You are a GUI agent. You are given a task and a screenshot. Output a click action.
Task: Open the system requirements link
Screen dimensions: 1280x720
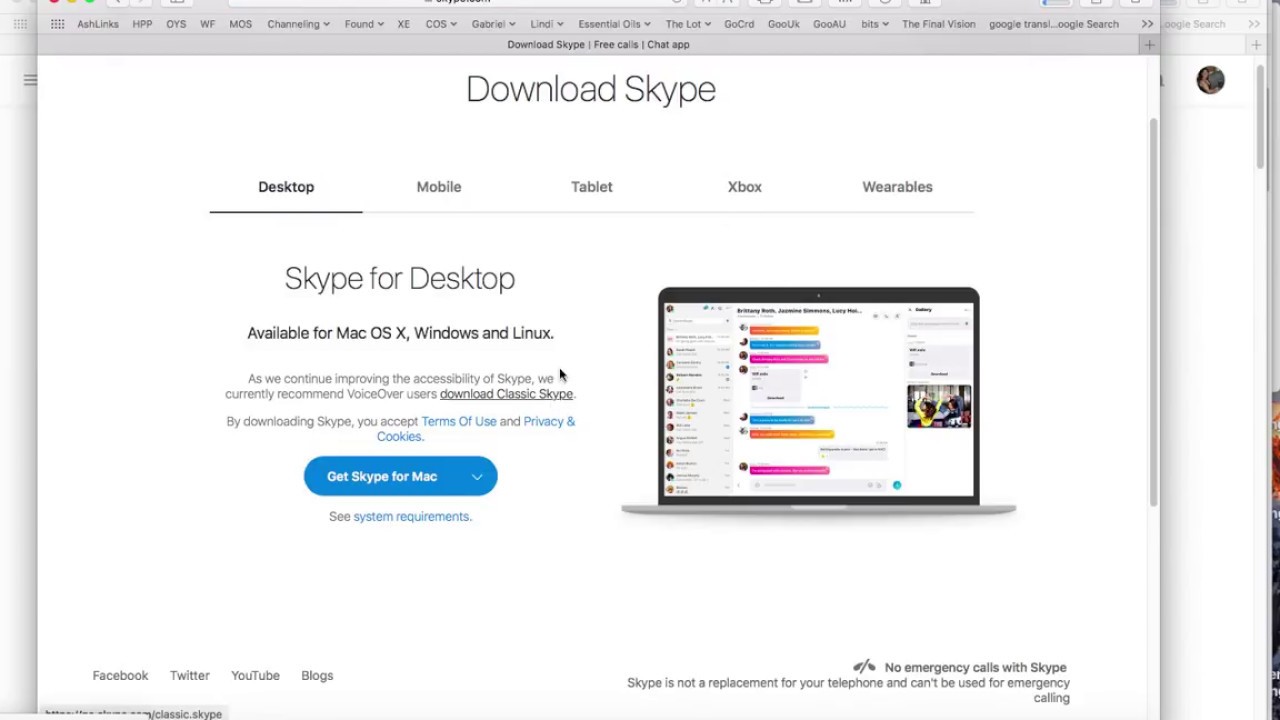pos(411,516)
